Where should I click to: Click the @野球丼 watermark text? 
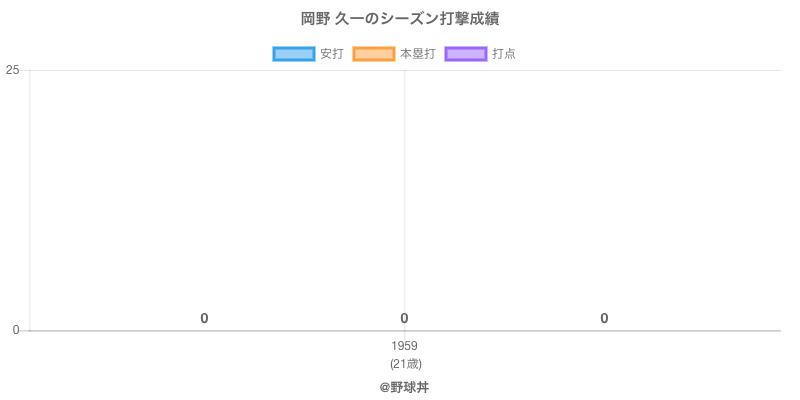[x=405, y=387]
